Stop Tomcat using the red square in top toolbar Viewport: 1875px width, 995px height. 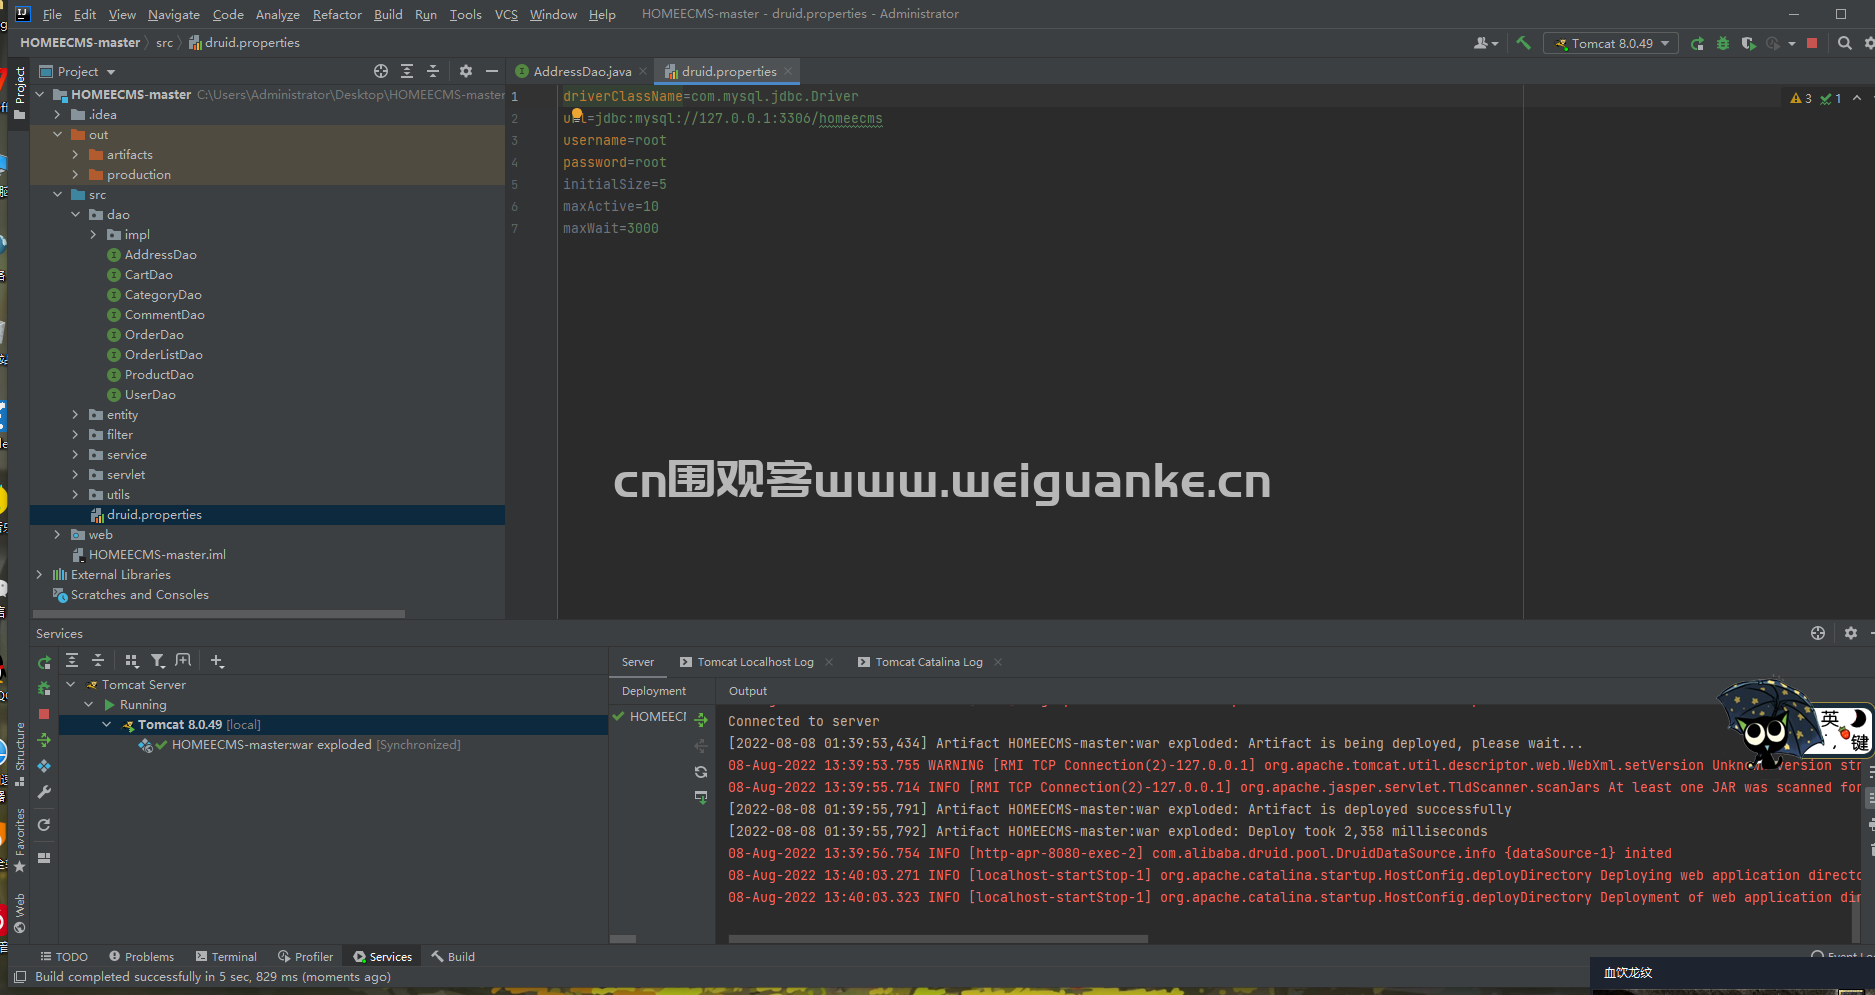pos(1811,43)
